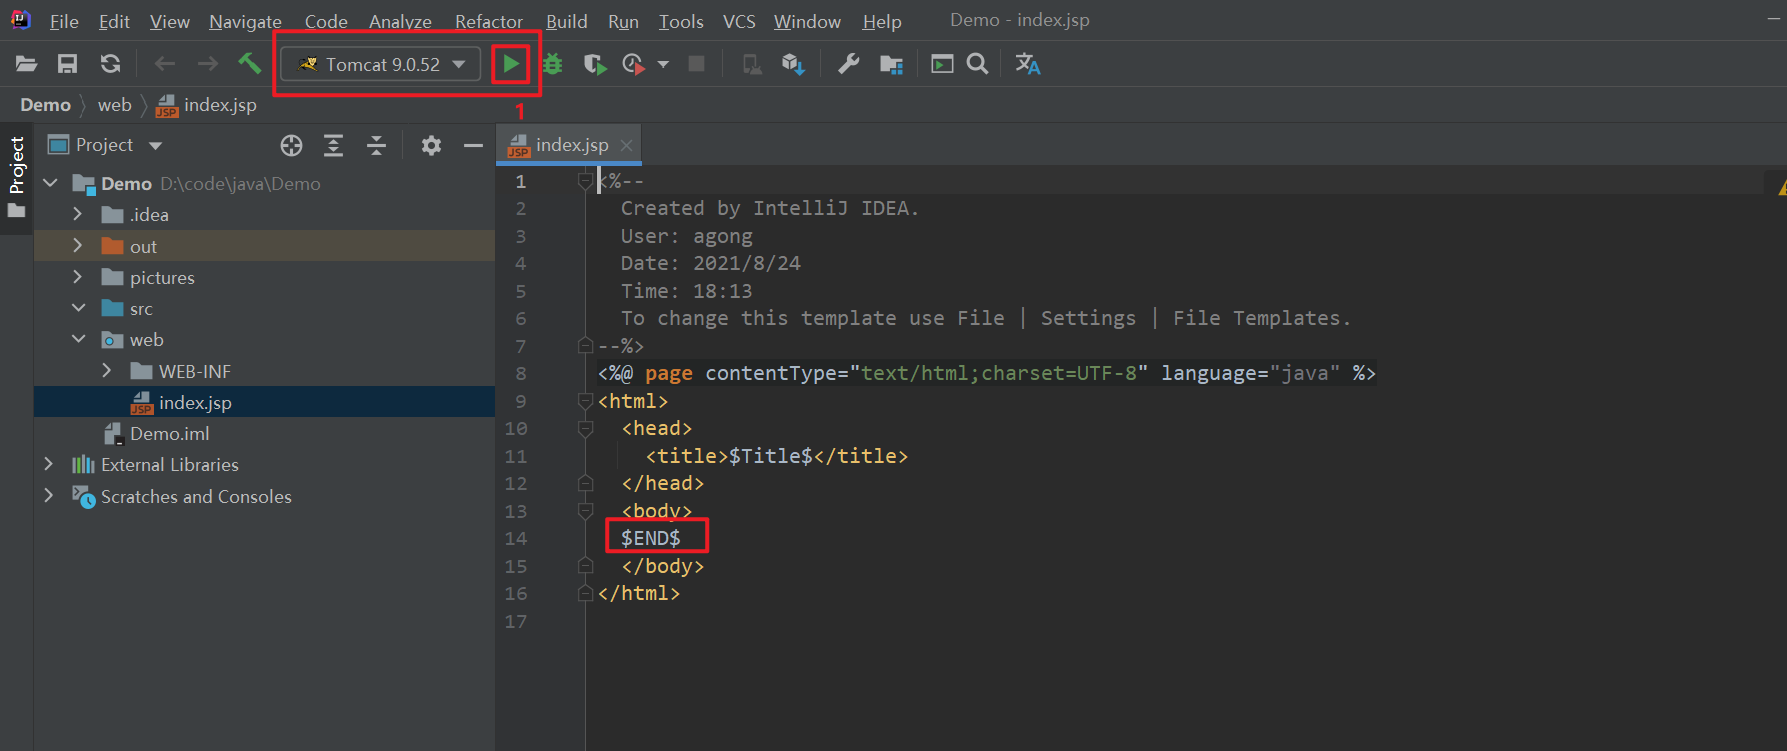Expand Scratches and Consoles node
The height and width of the screenshot is (751, 1787).
coord(49,495)
